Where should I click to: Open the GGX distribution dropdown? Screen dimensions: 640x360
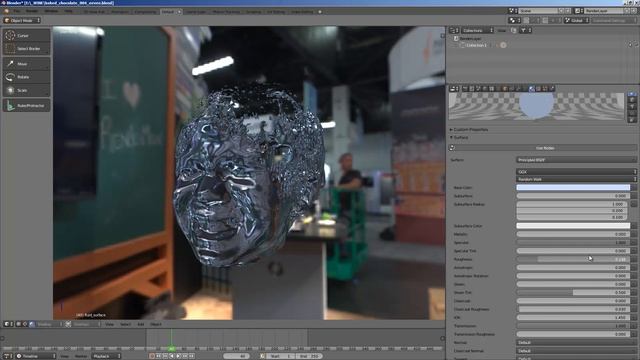[576, 172]
